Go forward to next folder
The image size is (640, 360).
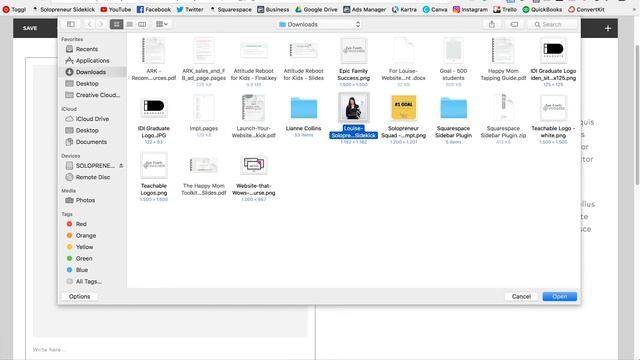click(x=100, y=24)
